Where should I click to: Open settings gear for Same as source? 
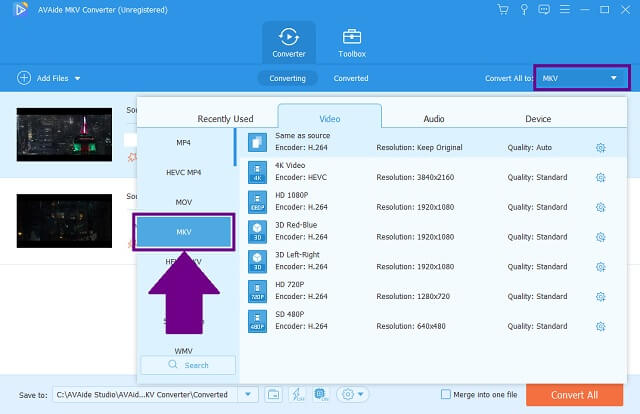(x=600, y=148)
